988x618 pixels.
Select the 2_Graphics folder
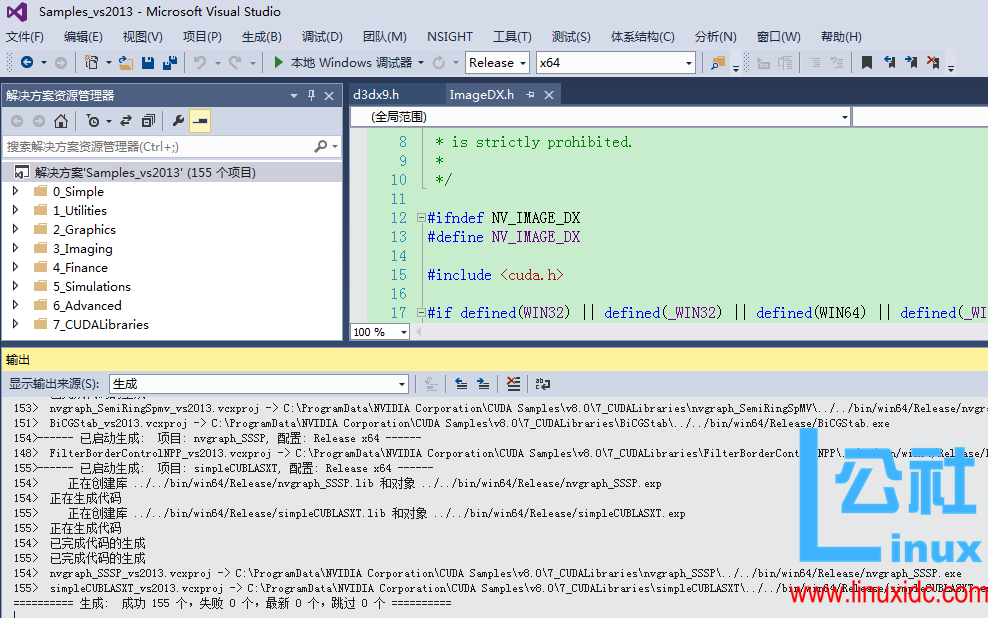pos(84,229)
